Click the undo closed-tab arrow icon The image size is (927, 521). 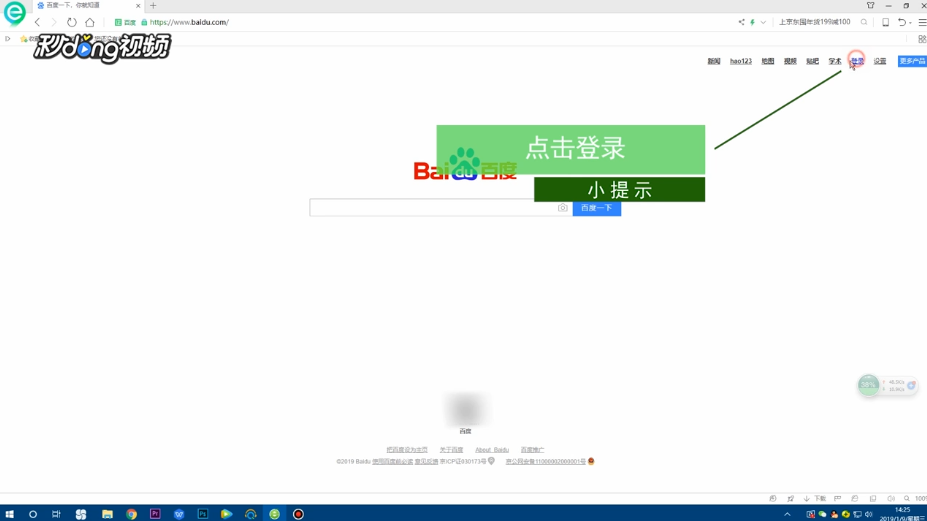(x=902, y=22)
